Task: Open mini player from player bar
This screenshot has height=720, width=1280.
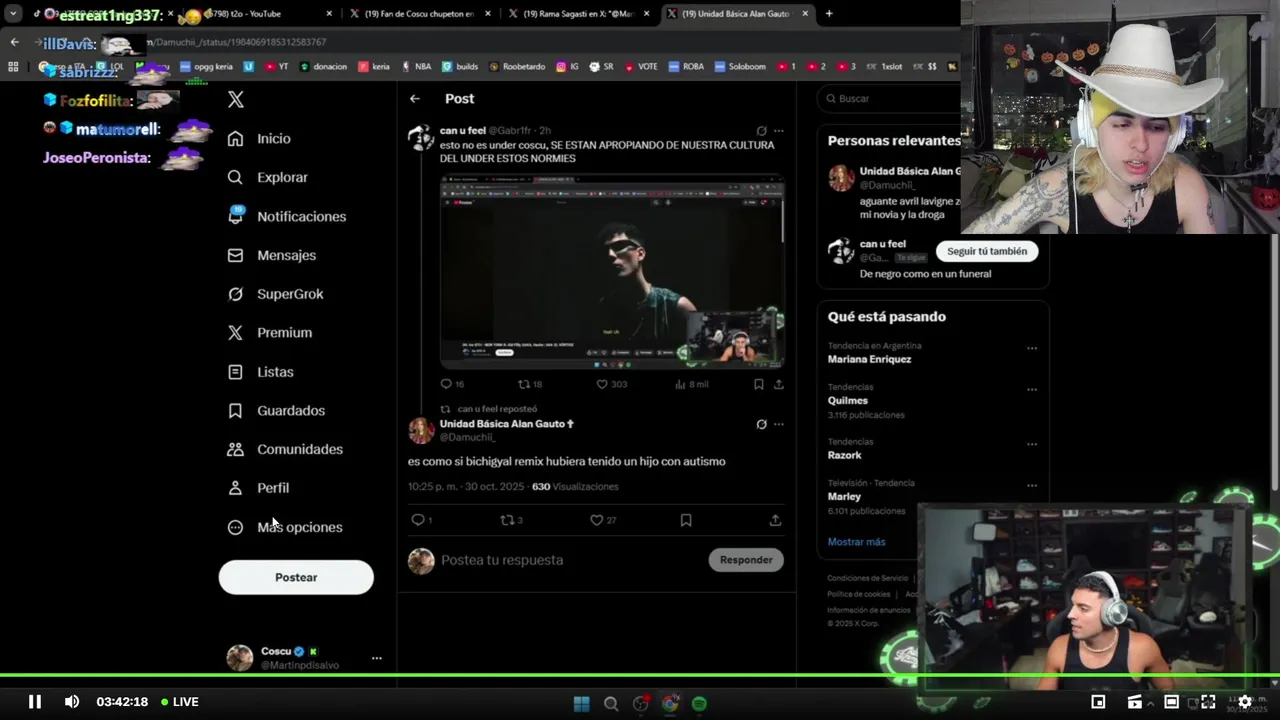Action: pyautogui.click(x=1098, y=702)
